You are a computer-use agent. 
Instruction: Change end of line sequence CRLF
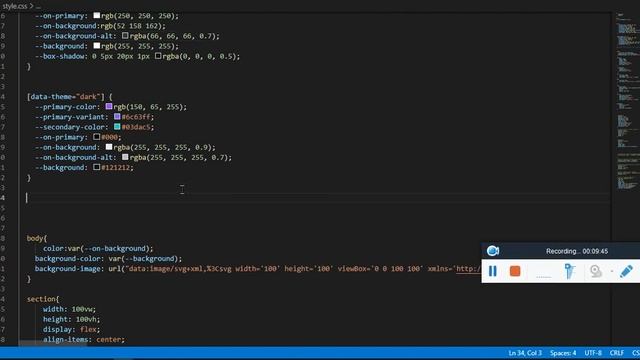pos(617,353)
